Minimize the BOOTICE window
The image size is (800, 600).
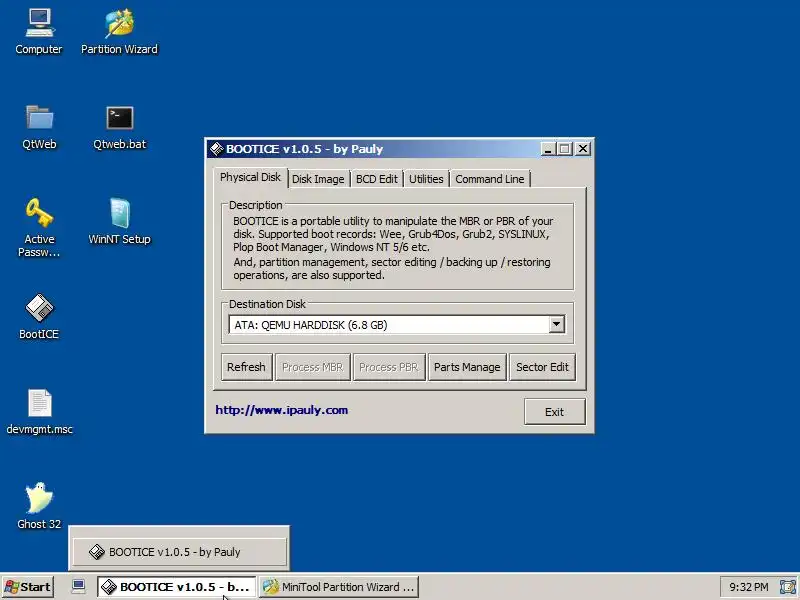(x=548, y=149)
